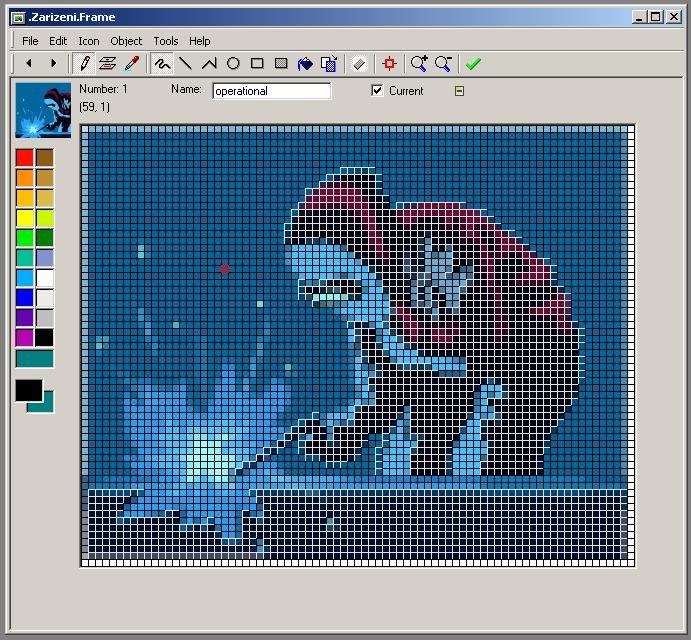Choose the connected polyline tool
This screenshot has width=691, height=640.
point(209,63)
